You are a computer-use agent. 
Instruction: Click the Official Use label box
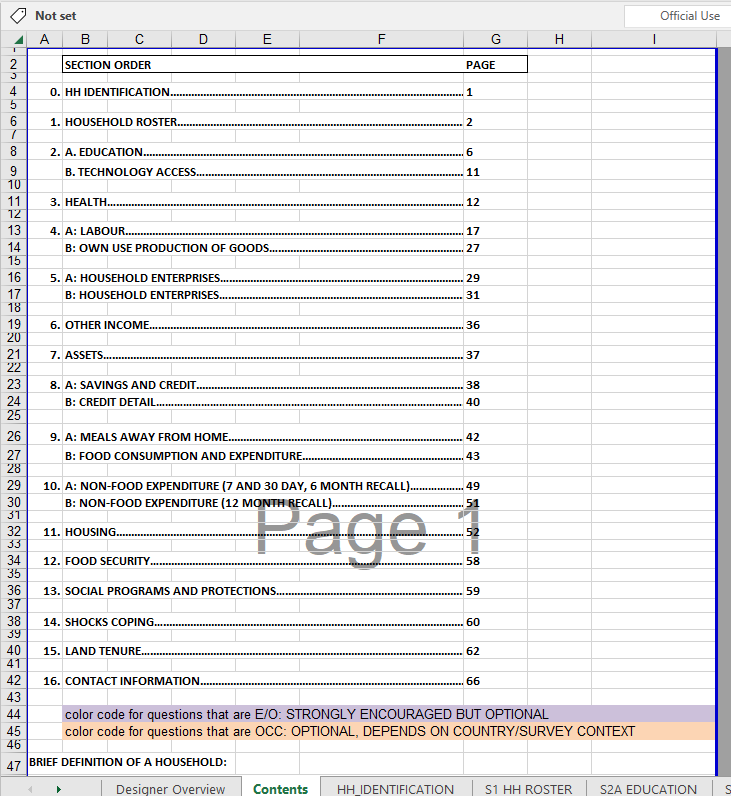(677, 16)
